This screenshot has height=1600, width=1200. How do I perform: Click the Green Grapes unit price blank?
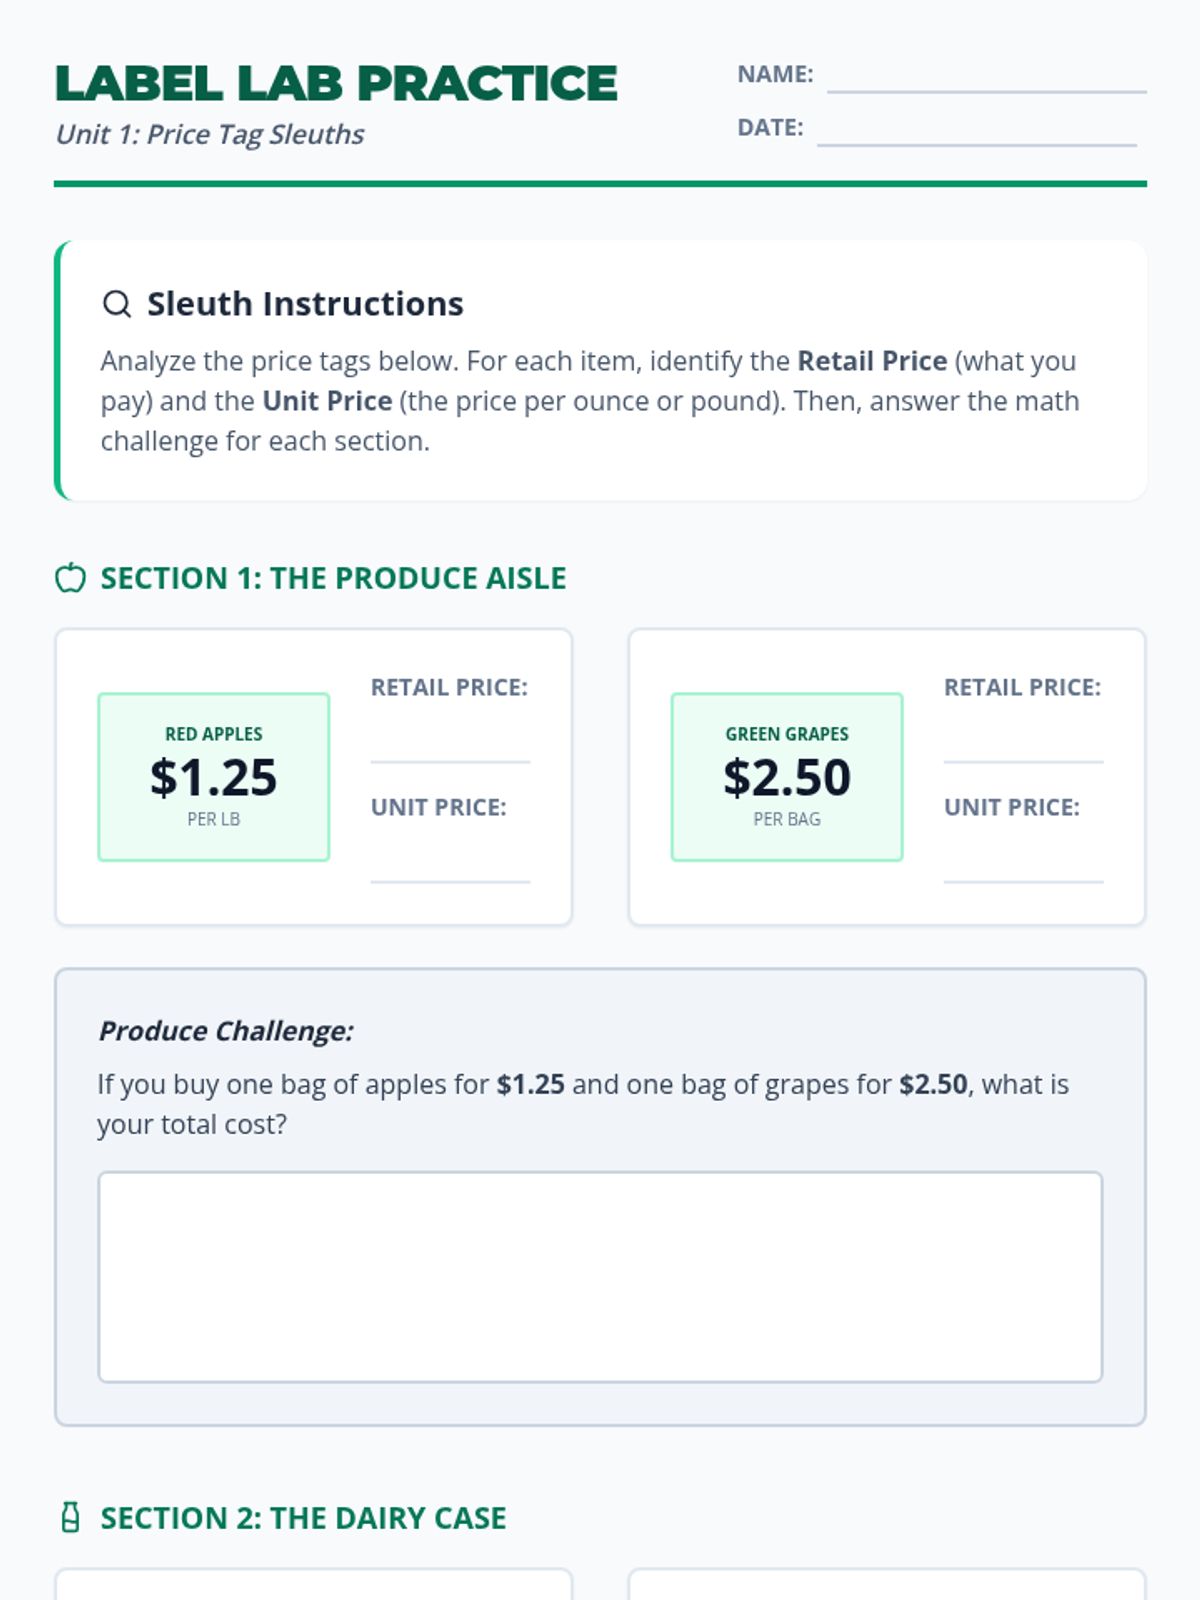[x=1023, y=860]
